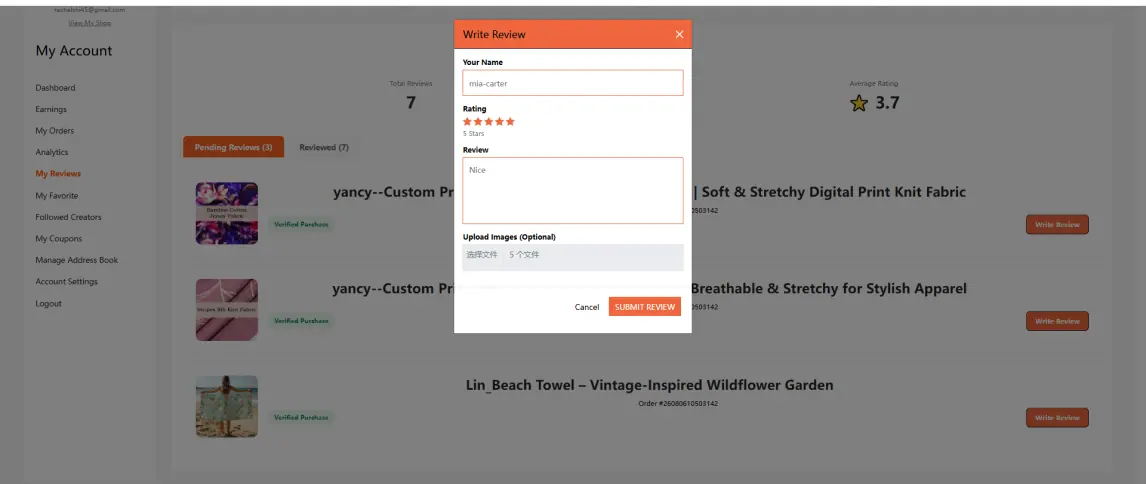Click the Your Name input field

(573, 83)
